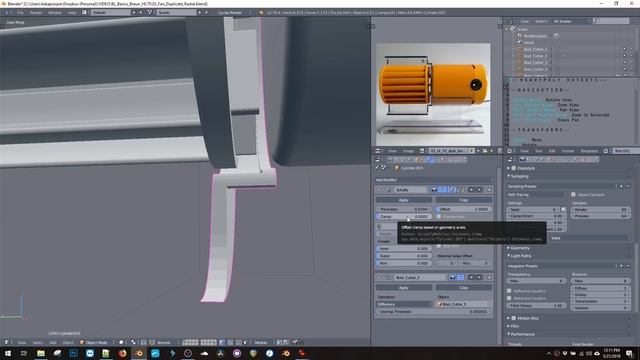Enable the Square Samples checkbox
This screenshot has height=360, width=640.
[573, 195]
